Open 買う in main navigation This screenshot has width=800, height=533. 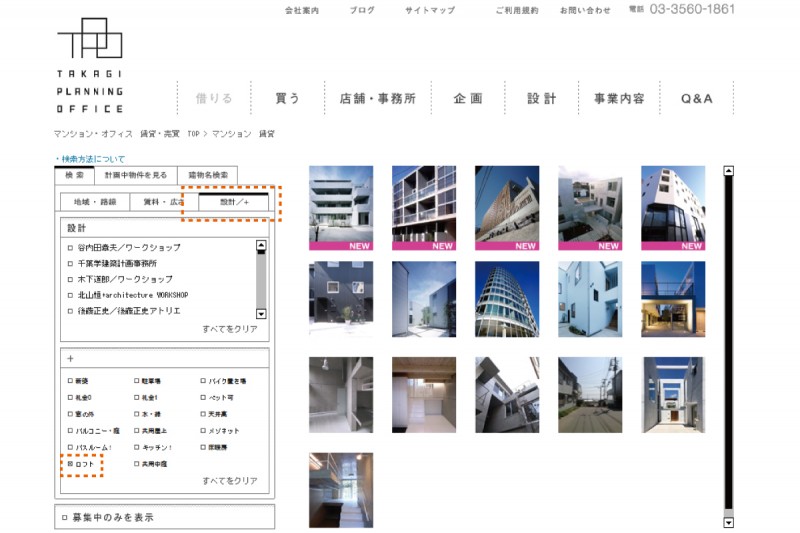click(287, 98)
